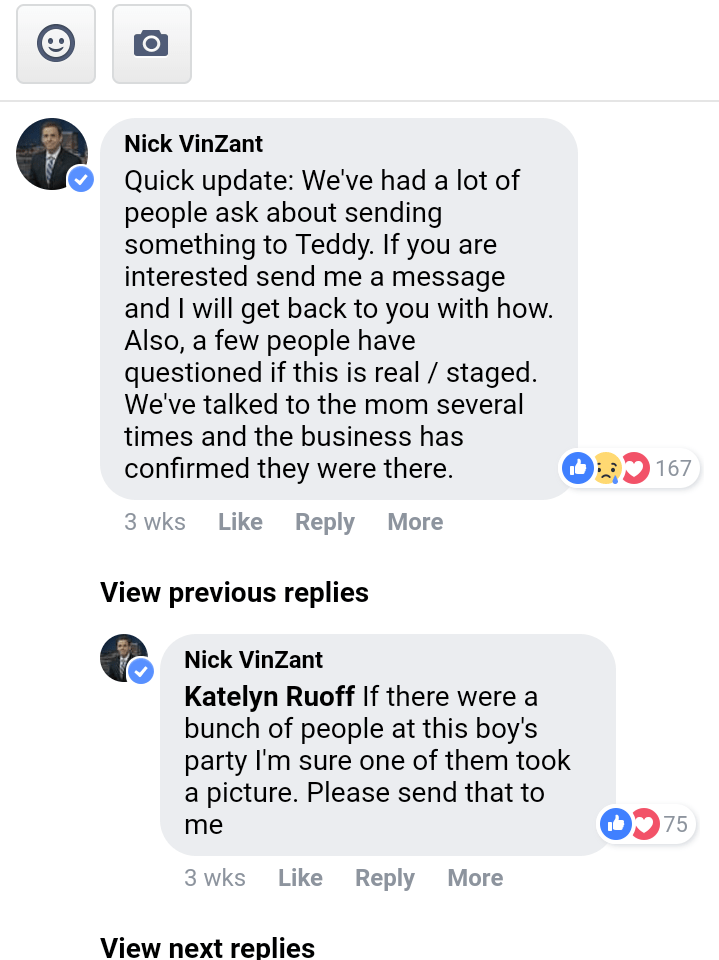
Task: Click the camera icon to attach photo
Action: coord(151,43)
